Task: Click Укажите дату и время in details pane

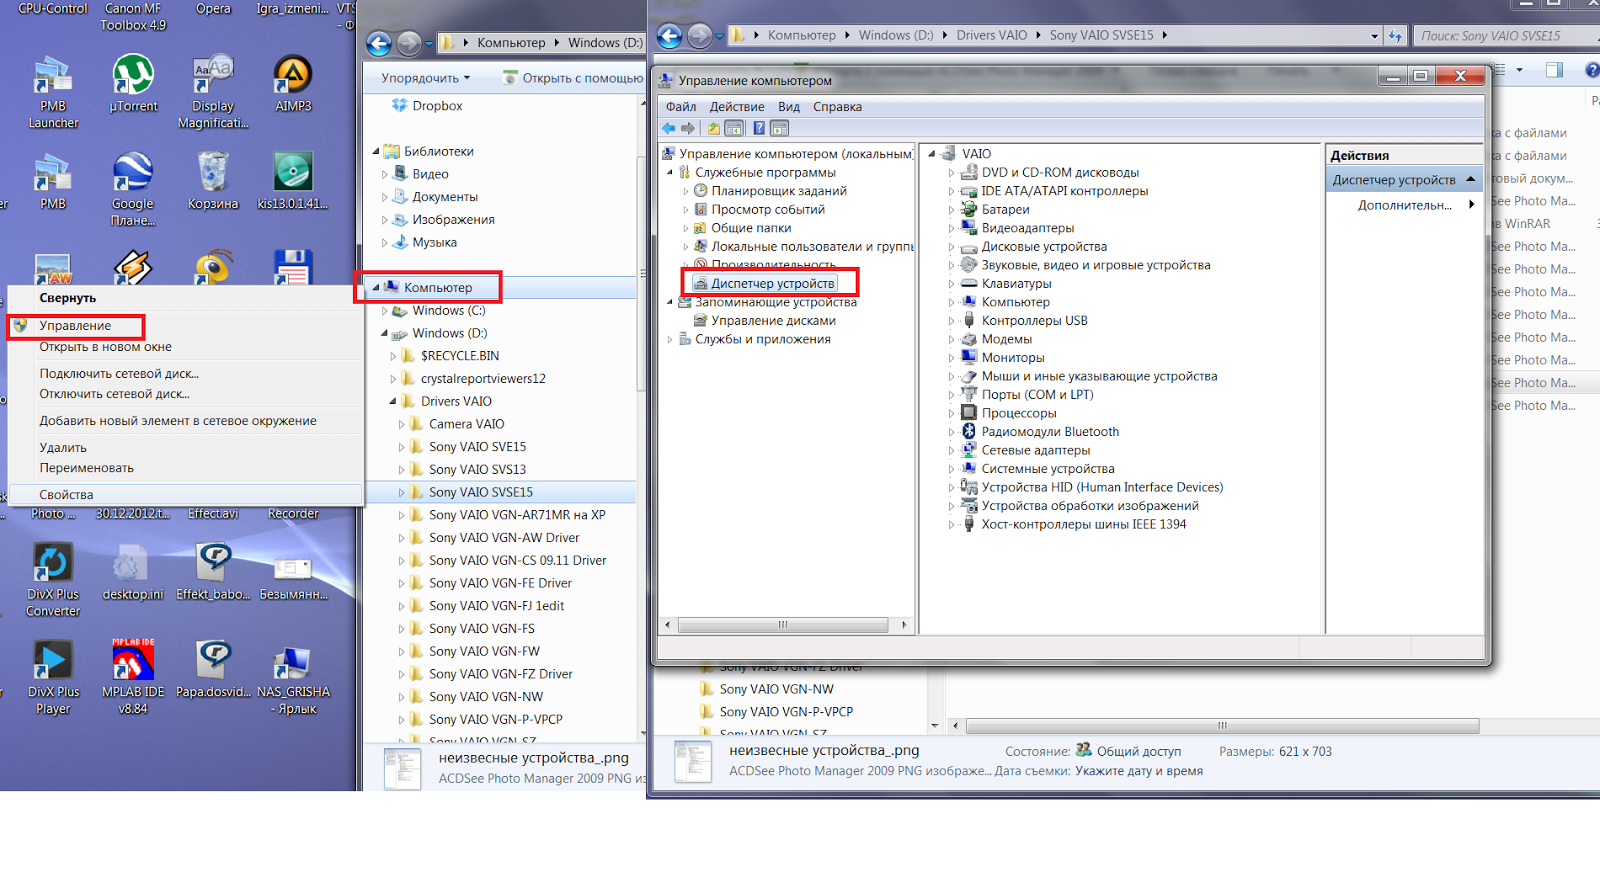Action: click(x=1139, y=771)
